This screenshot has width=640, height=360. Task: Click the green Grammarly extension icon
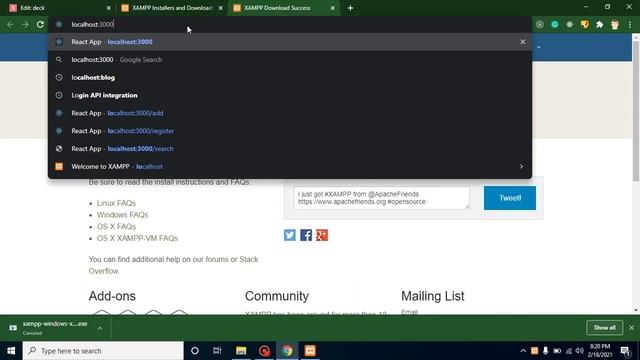pos(555,24)
